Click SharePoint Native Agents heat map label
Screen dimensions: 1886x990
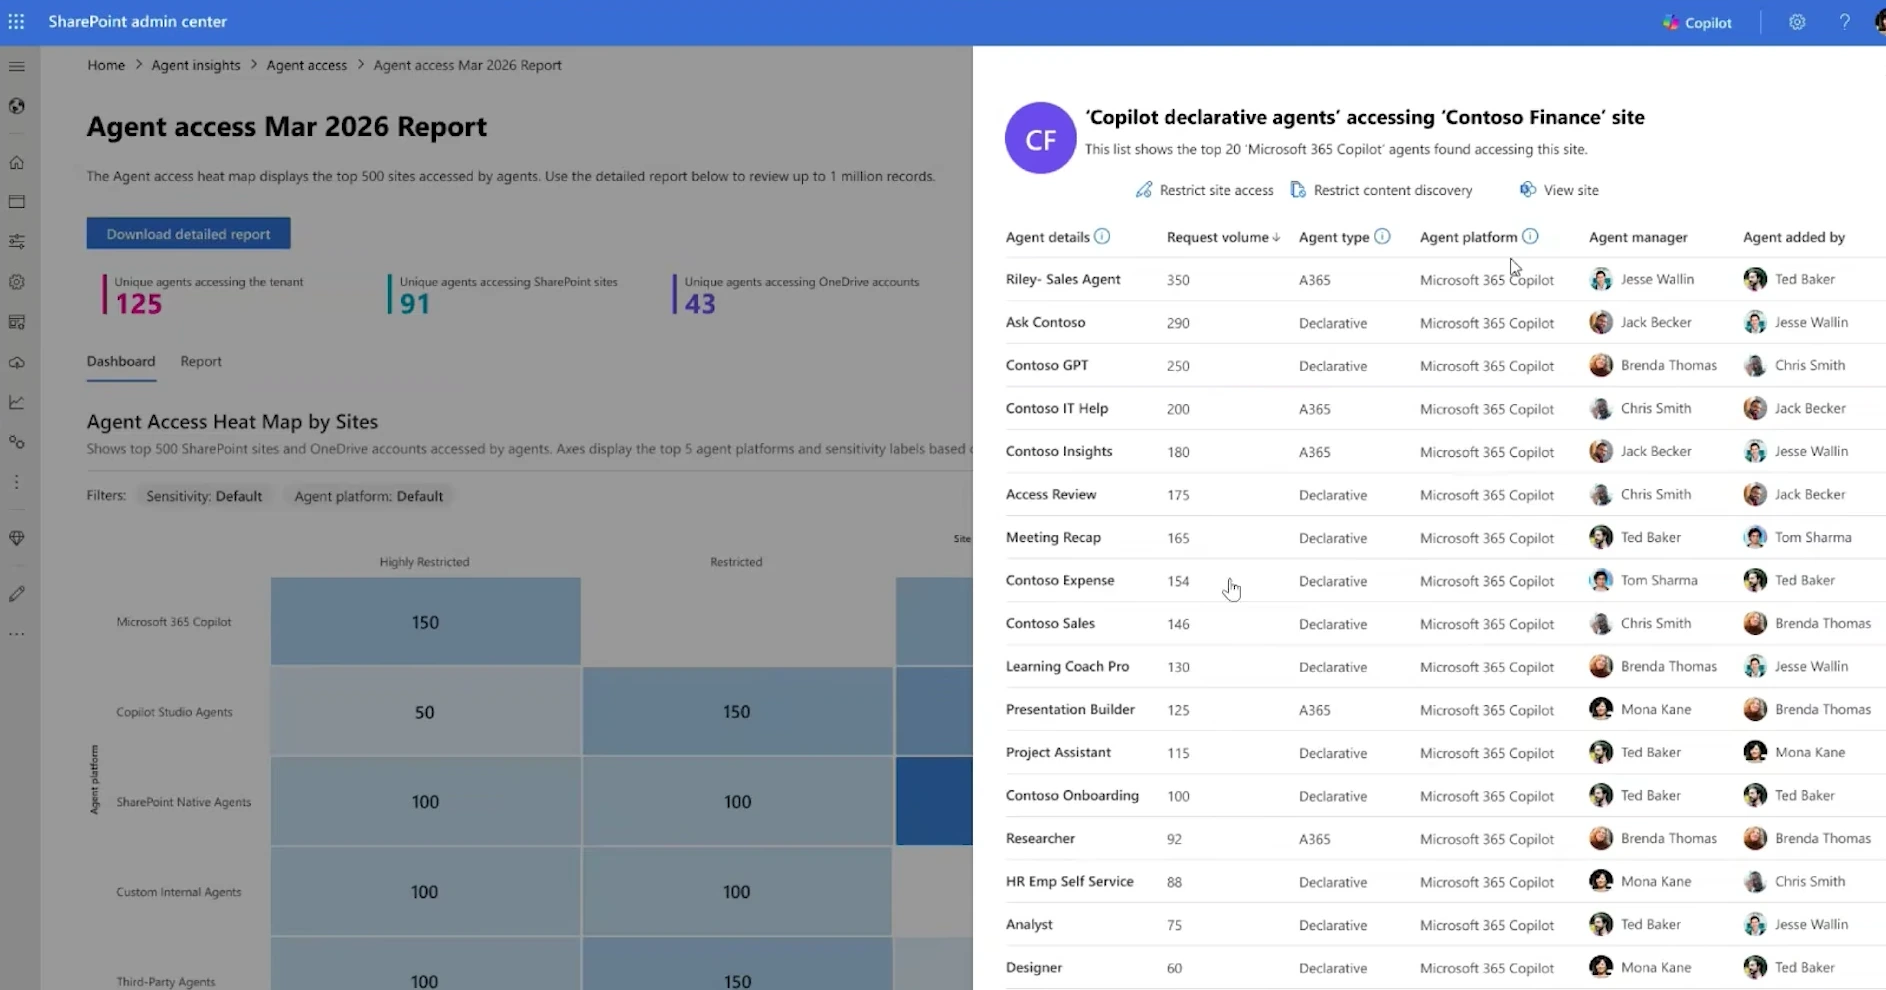click(183, 802)
